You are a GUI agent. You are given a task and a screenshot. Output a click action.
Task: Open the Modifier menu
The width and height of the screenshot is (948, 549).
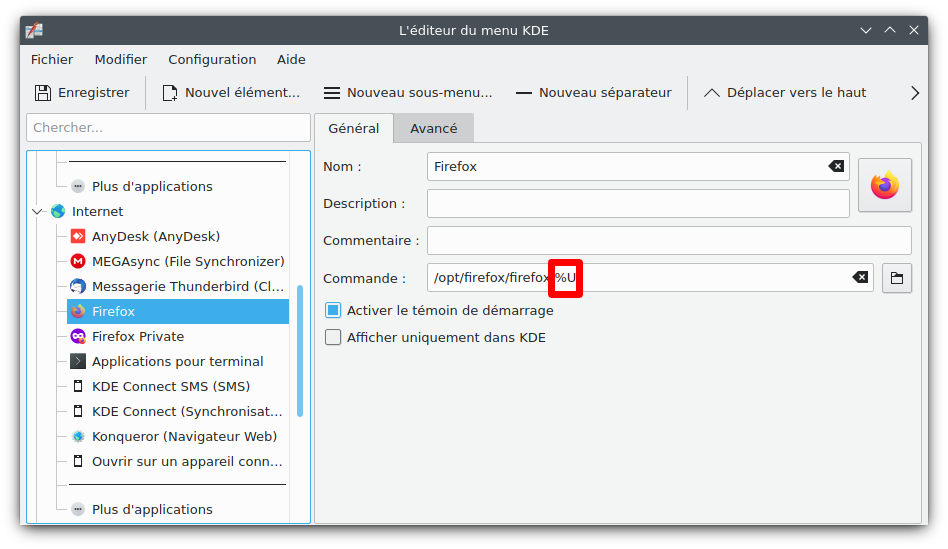[121, 59]
